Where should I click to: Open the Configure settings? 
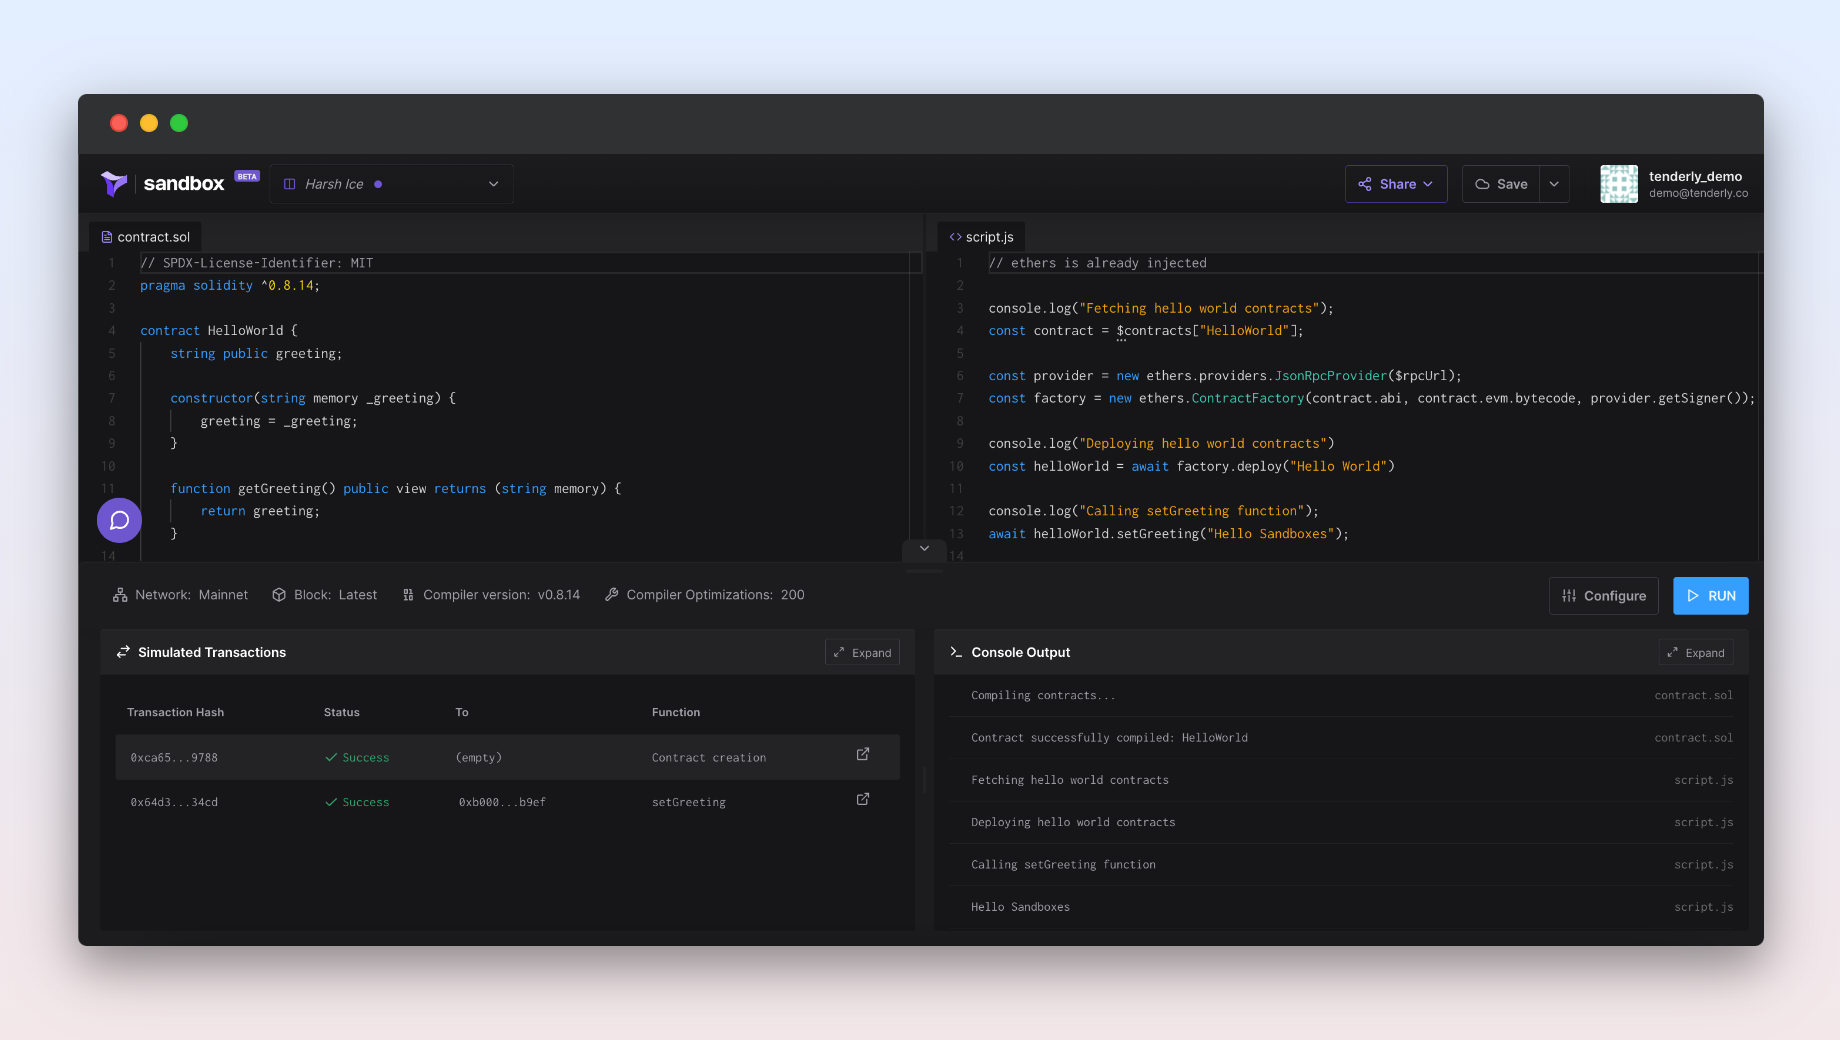[1604, 596]
